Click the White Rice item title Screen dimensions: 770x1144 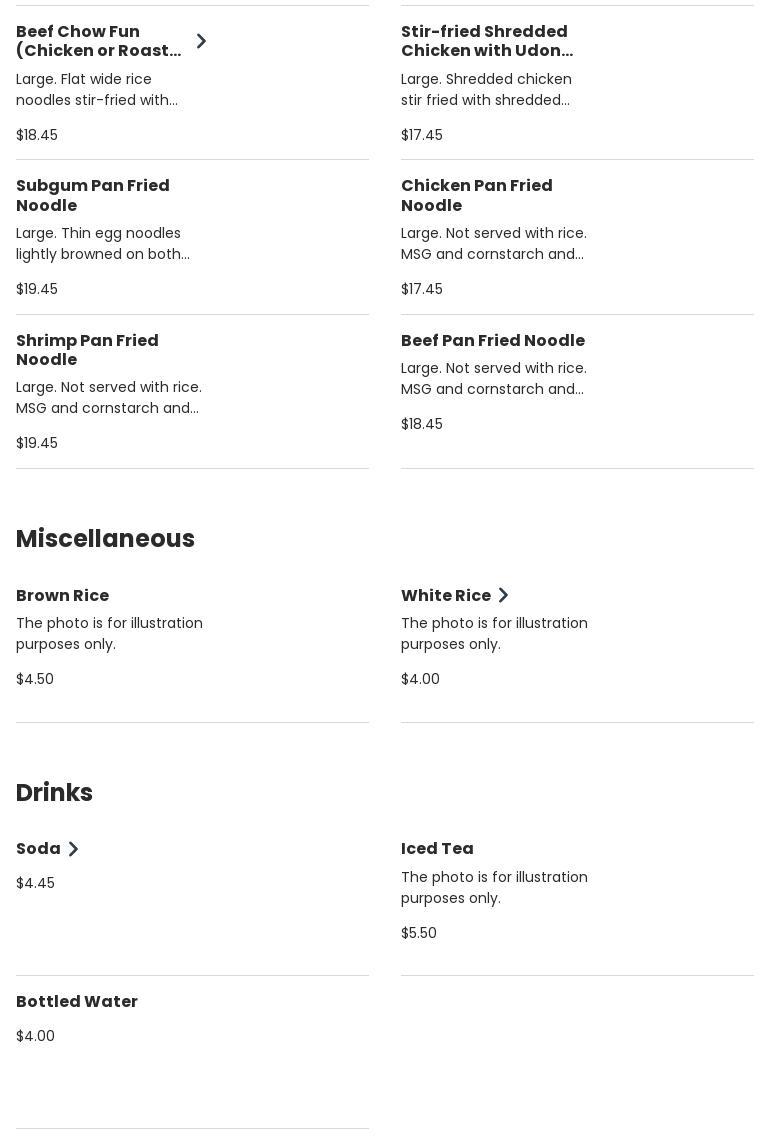[446, 596]
